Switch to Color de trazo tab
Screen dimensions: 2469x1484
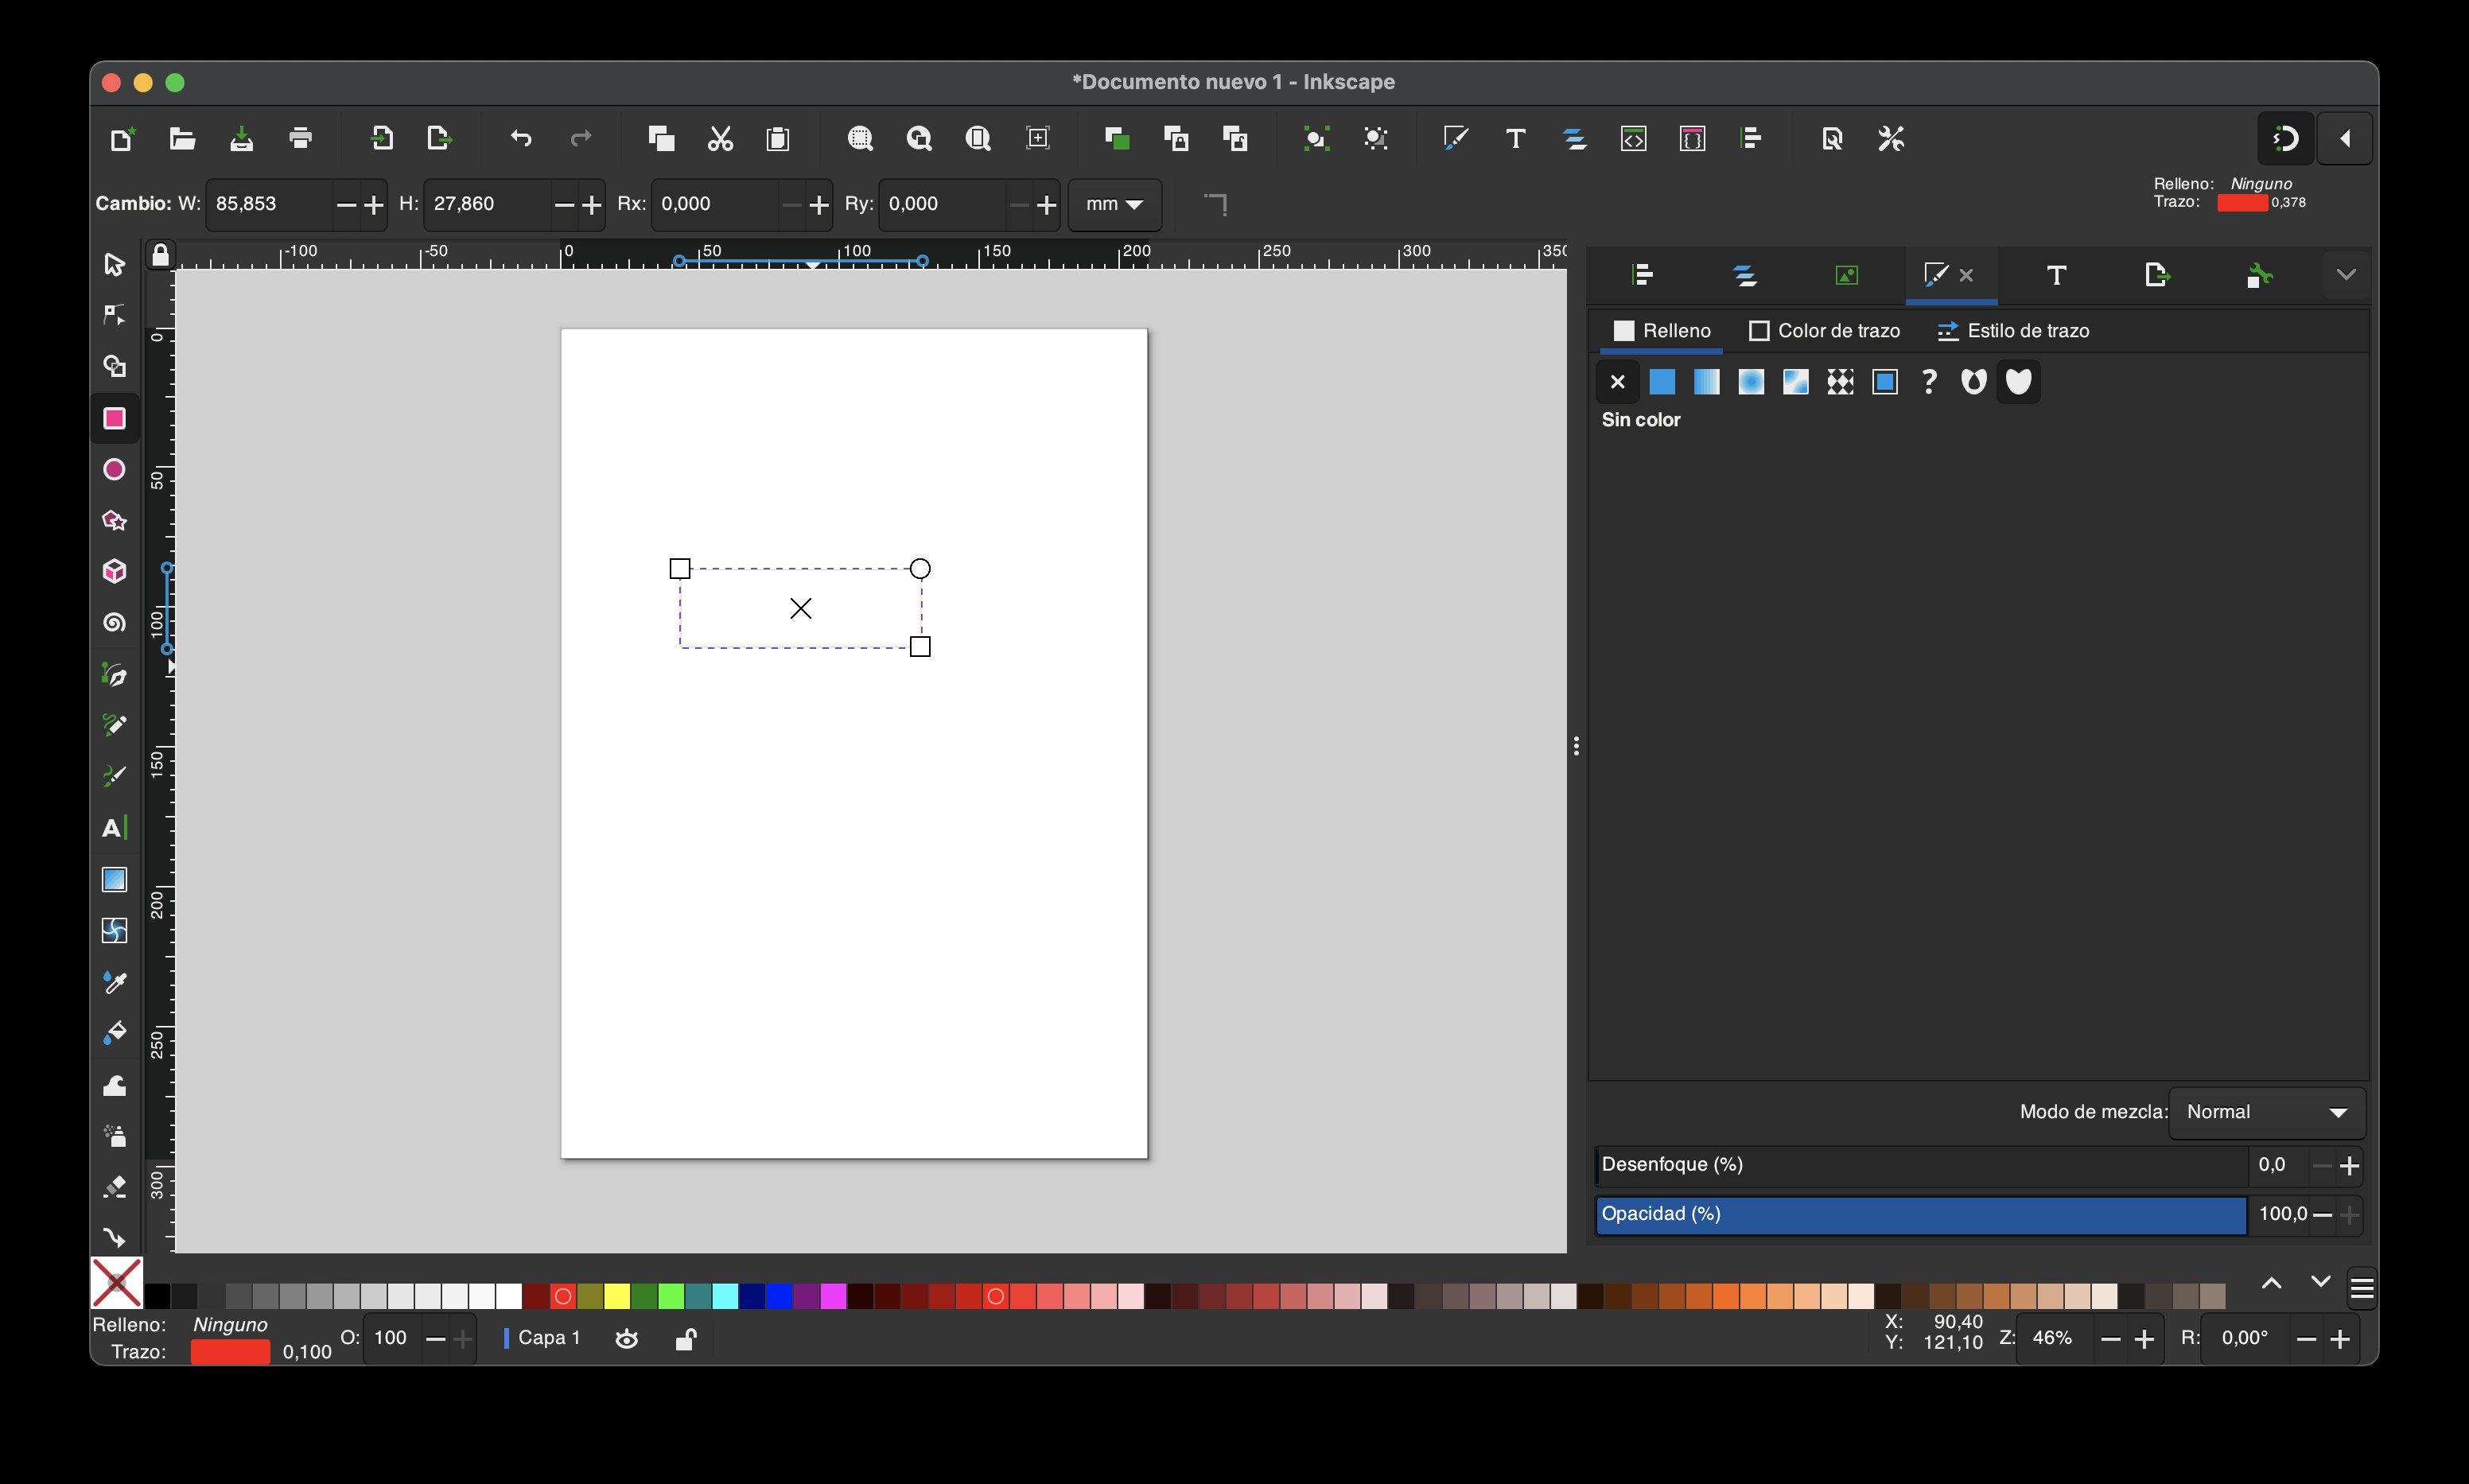[1825, 331]
